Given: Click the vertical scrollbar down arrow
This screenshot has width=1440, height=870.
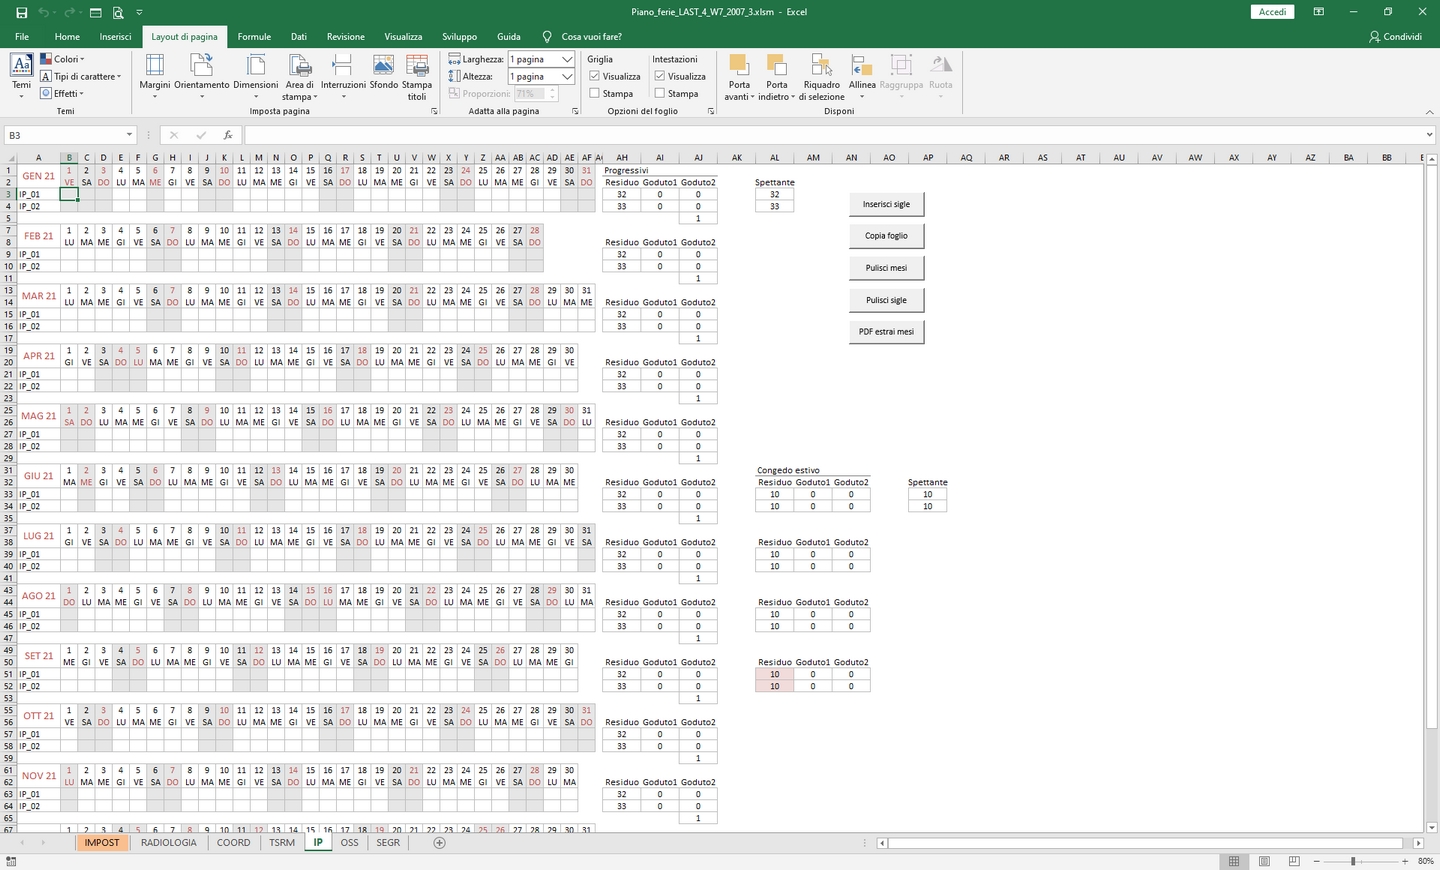Looking at the screenshot, I should click(x=1432, y=827).
